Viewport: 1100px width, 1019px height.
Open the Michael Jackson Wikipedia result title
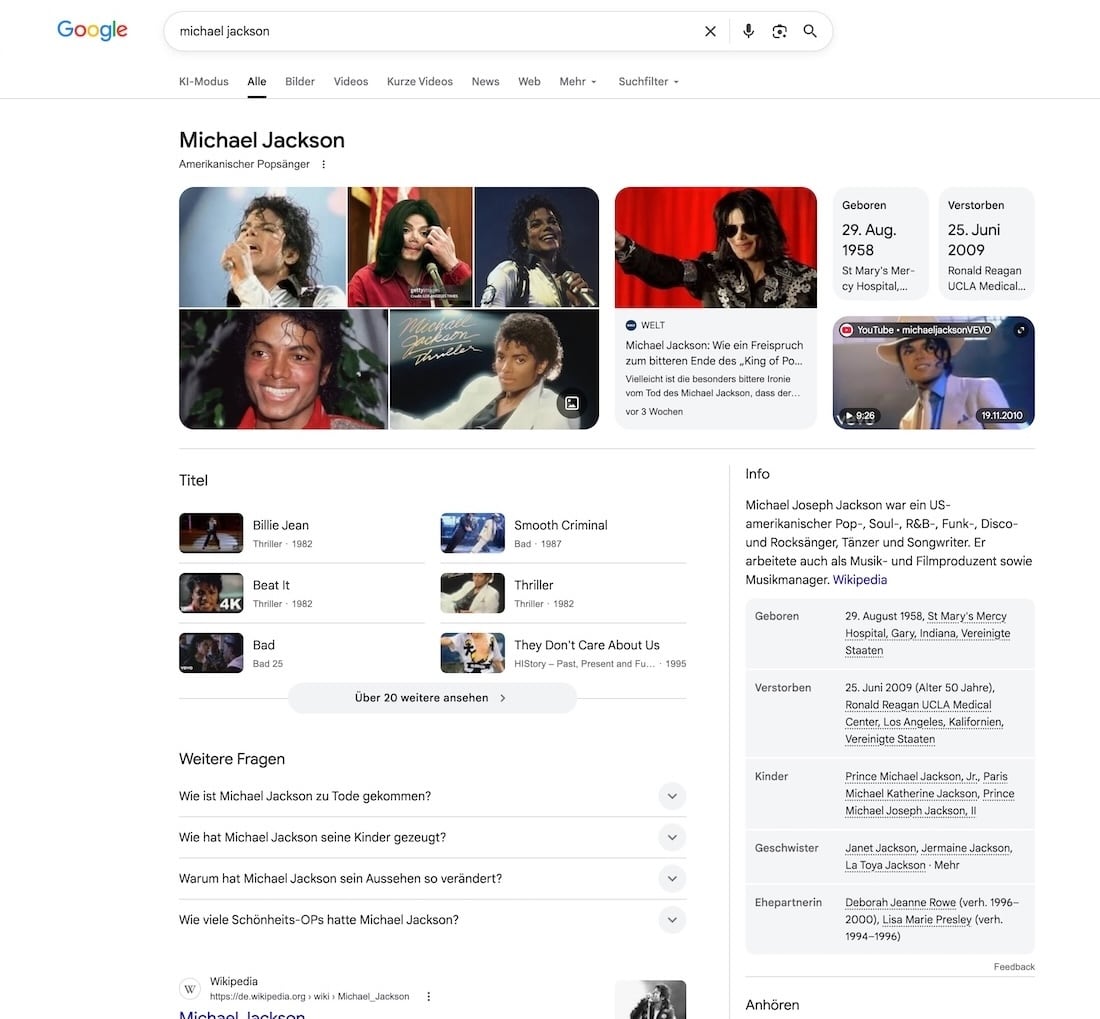click(x=242, y=1014)
